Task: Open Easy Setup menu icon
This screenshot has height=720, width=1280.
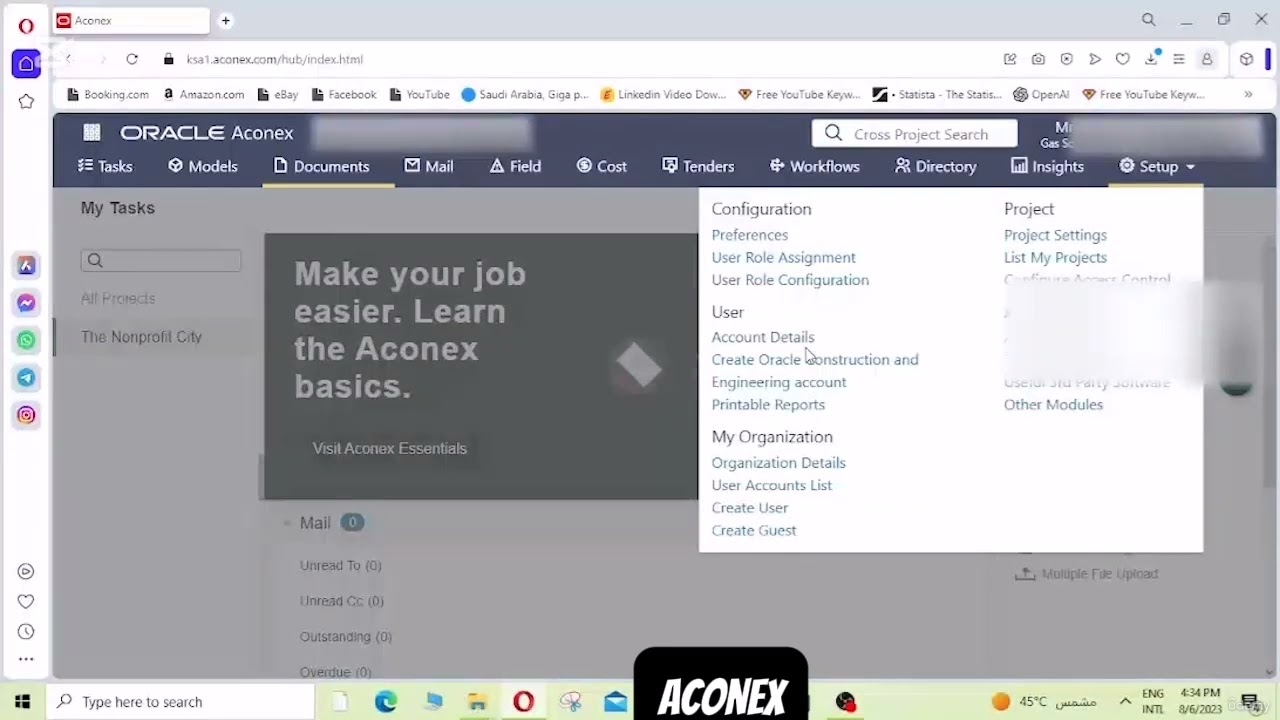Action: tap(1179, 59)
